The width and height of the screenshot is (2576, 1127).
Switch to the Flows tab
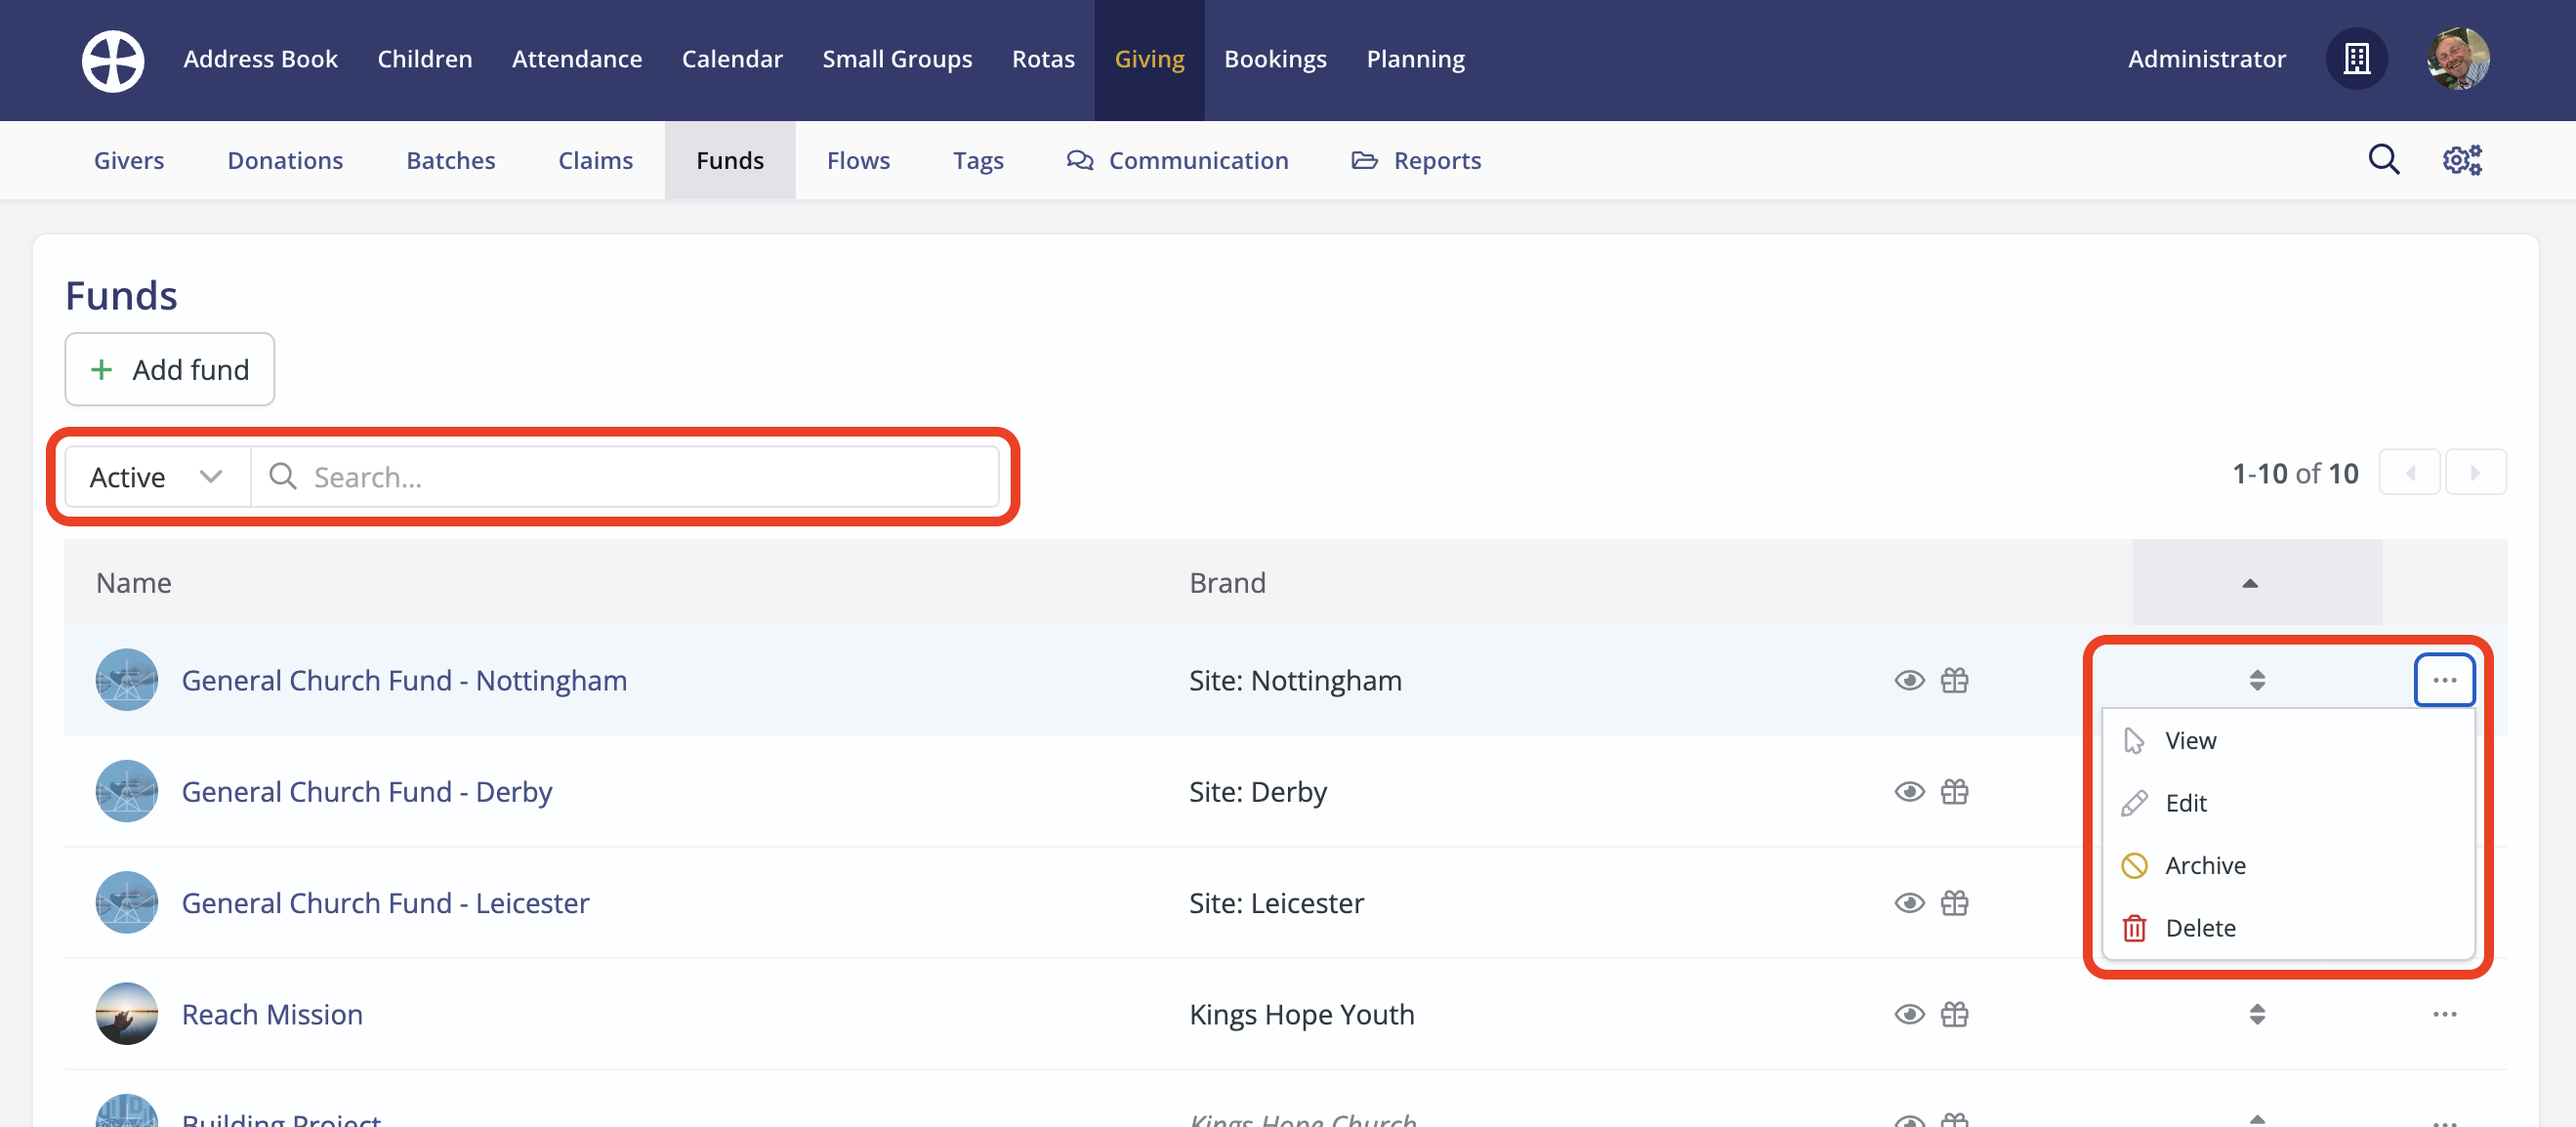(x=857, y=160)
